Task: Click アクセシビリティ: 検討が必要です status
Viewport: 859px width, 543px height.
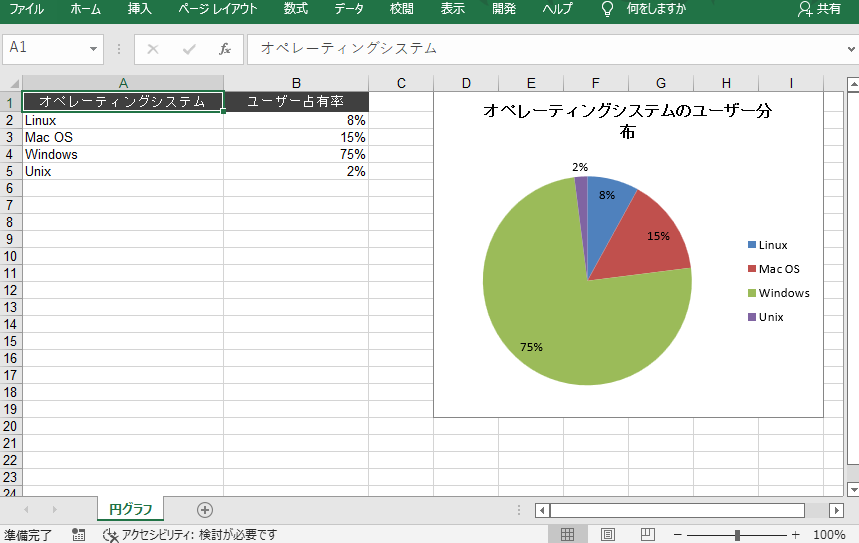Action: (190, 534)
